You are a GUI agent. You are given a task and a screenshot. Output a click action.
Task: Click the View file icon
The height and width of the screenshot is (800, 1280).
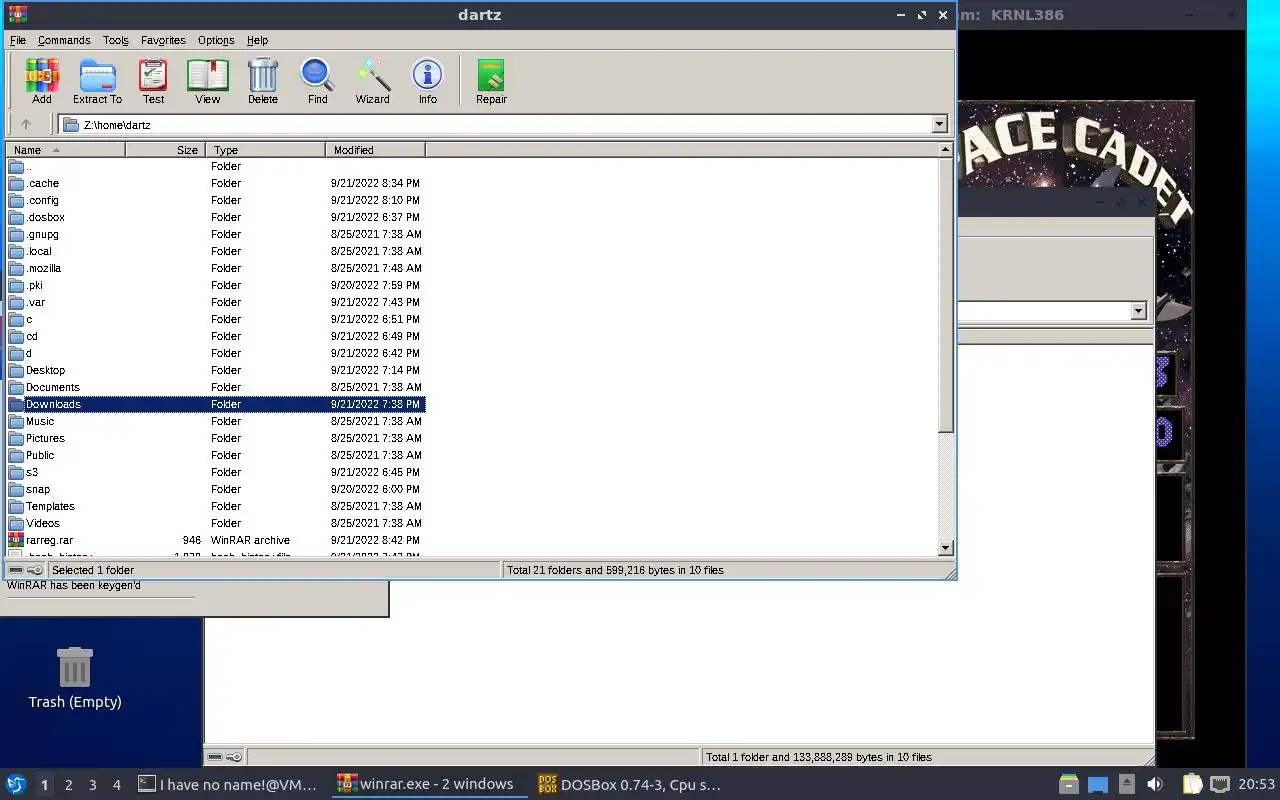click(207, 81)
